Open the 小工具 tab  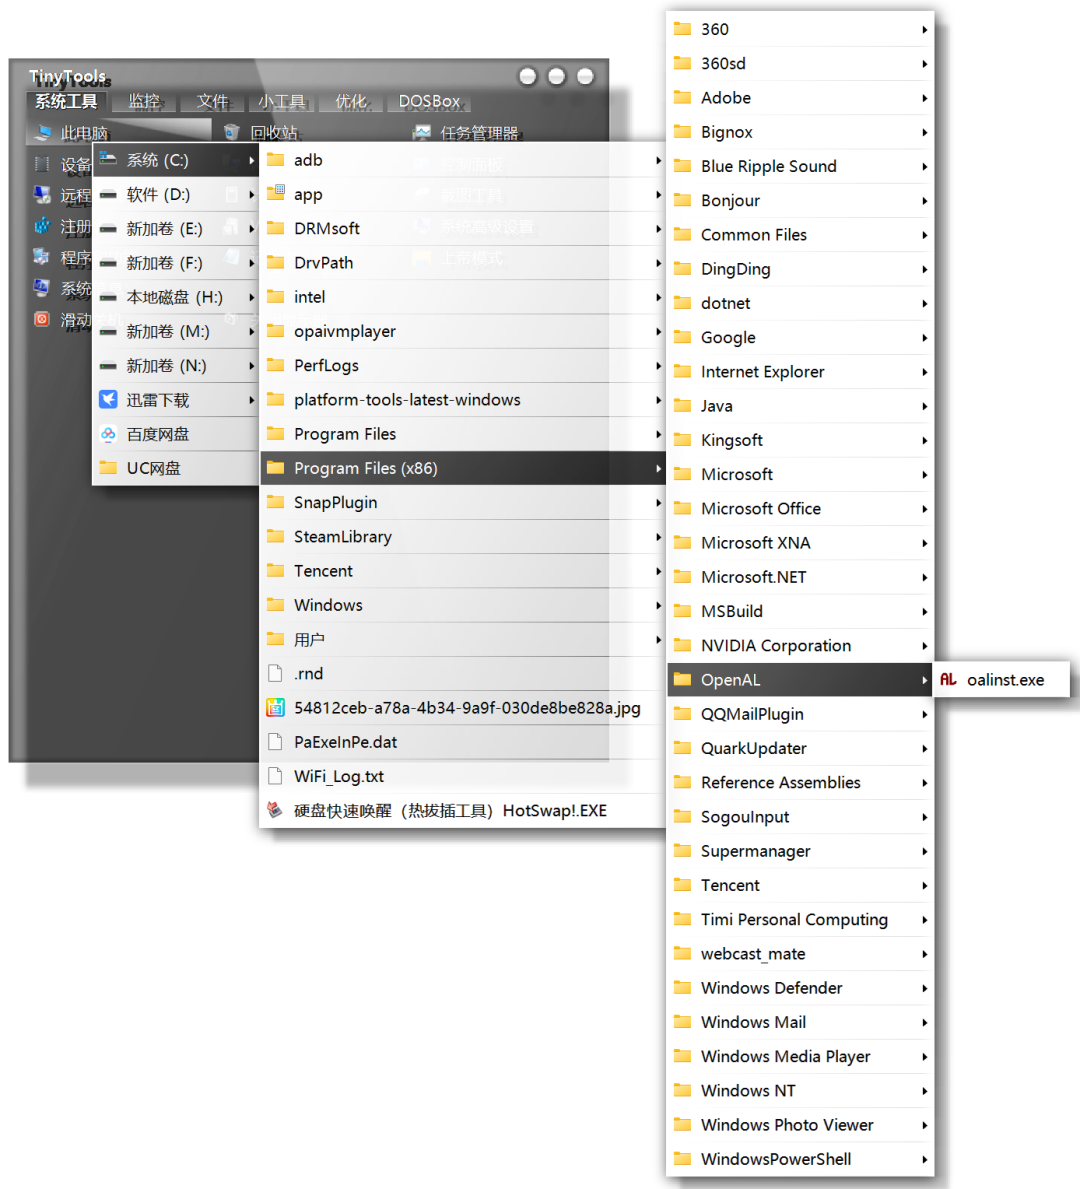[281, 101]
